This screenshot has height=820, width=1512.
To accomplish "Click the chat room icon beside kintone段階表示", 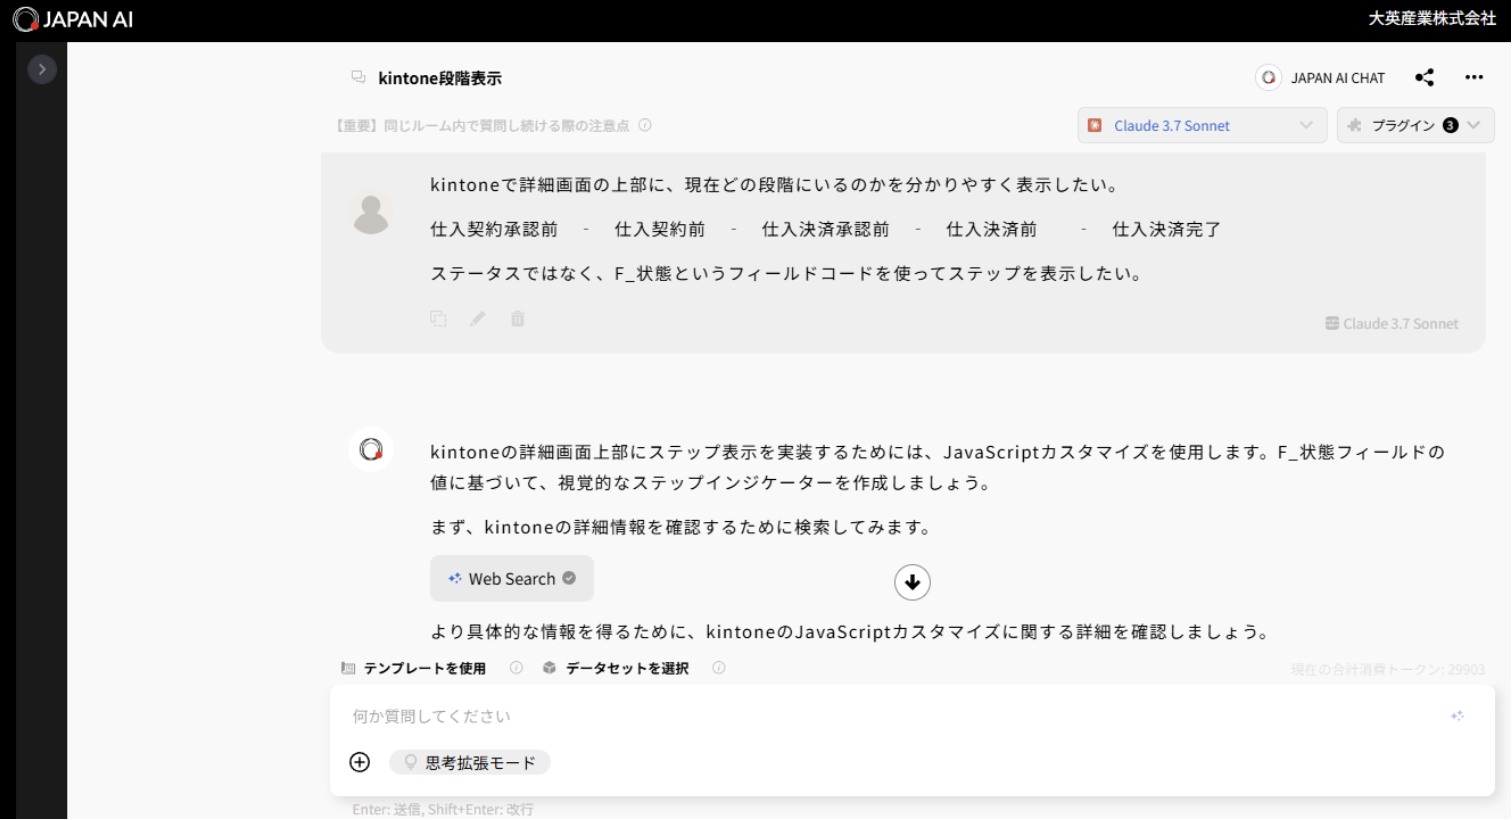I will (x=358, y=77).
